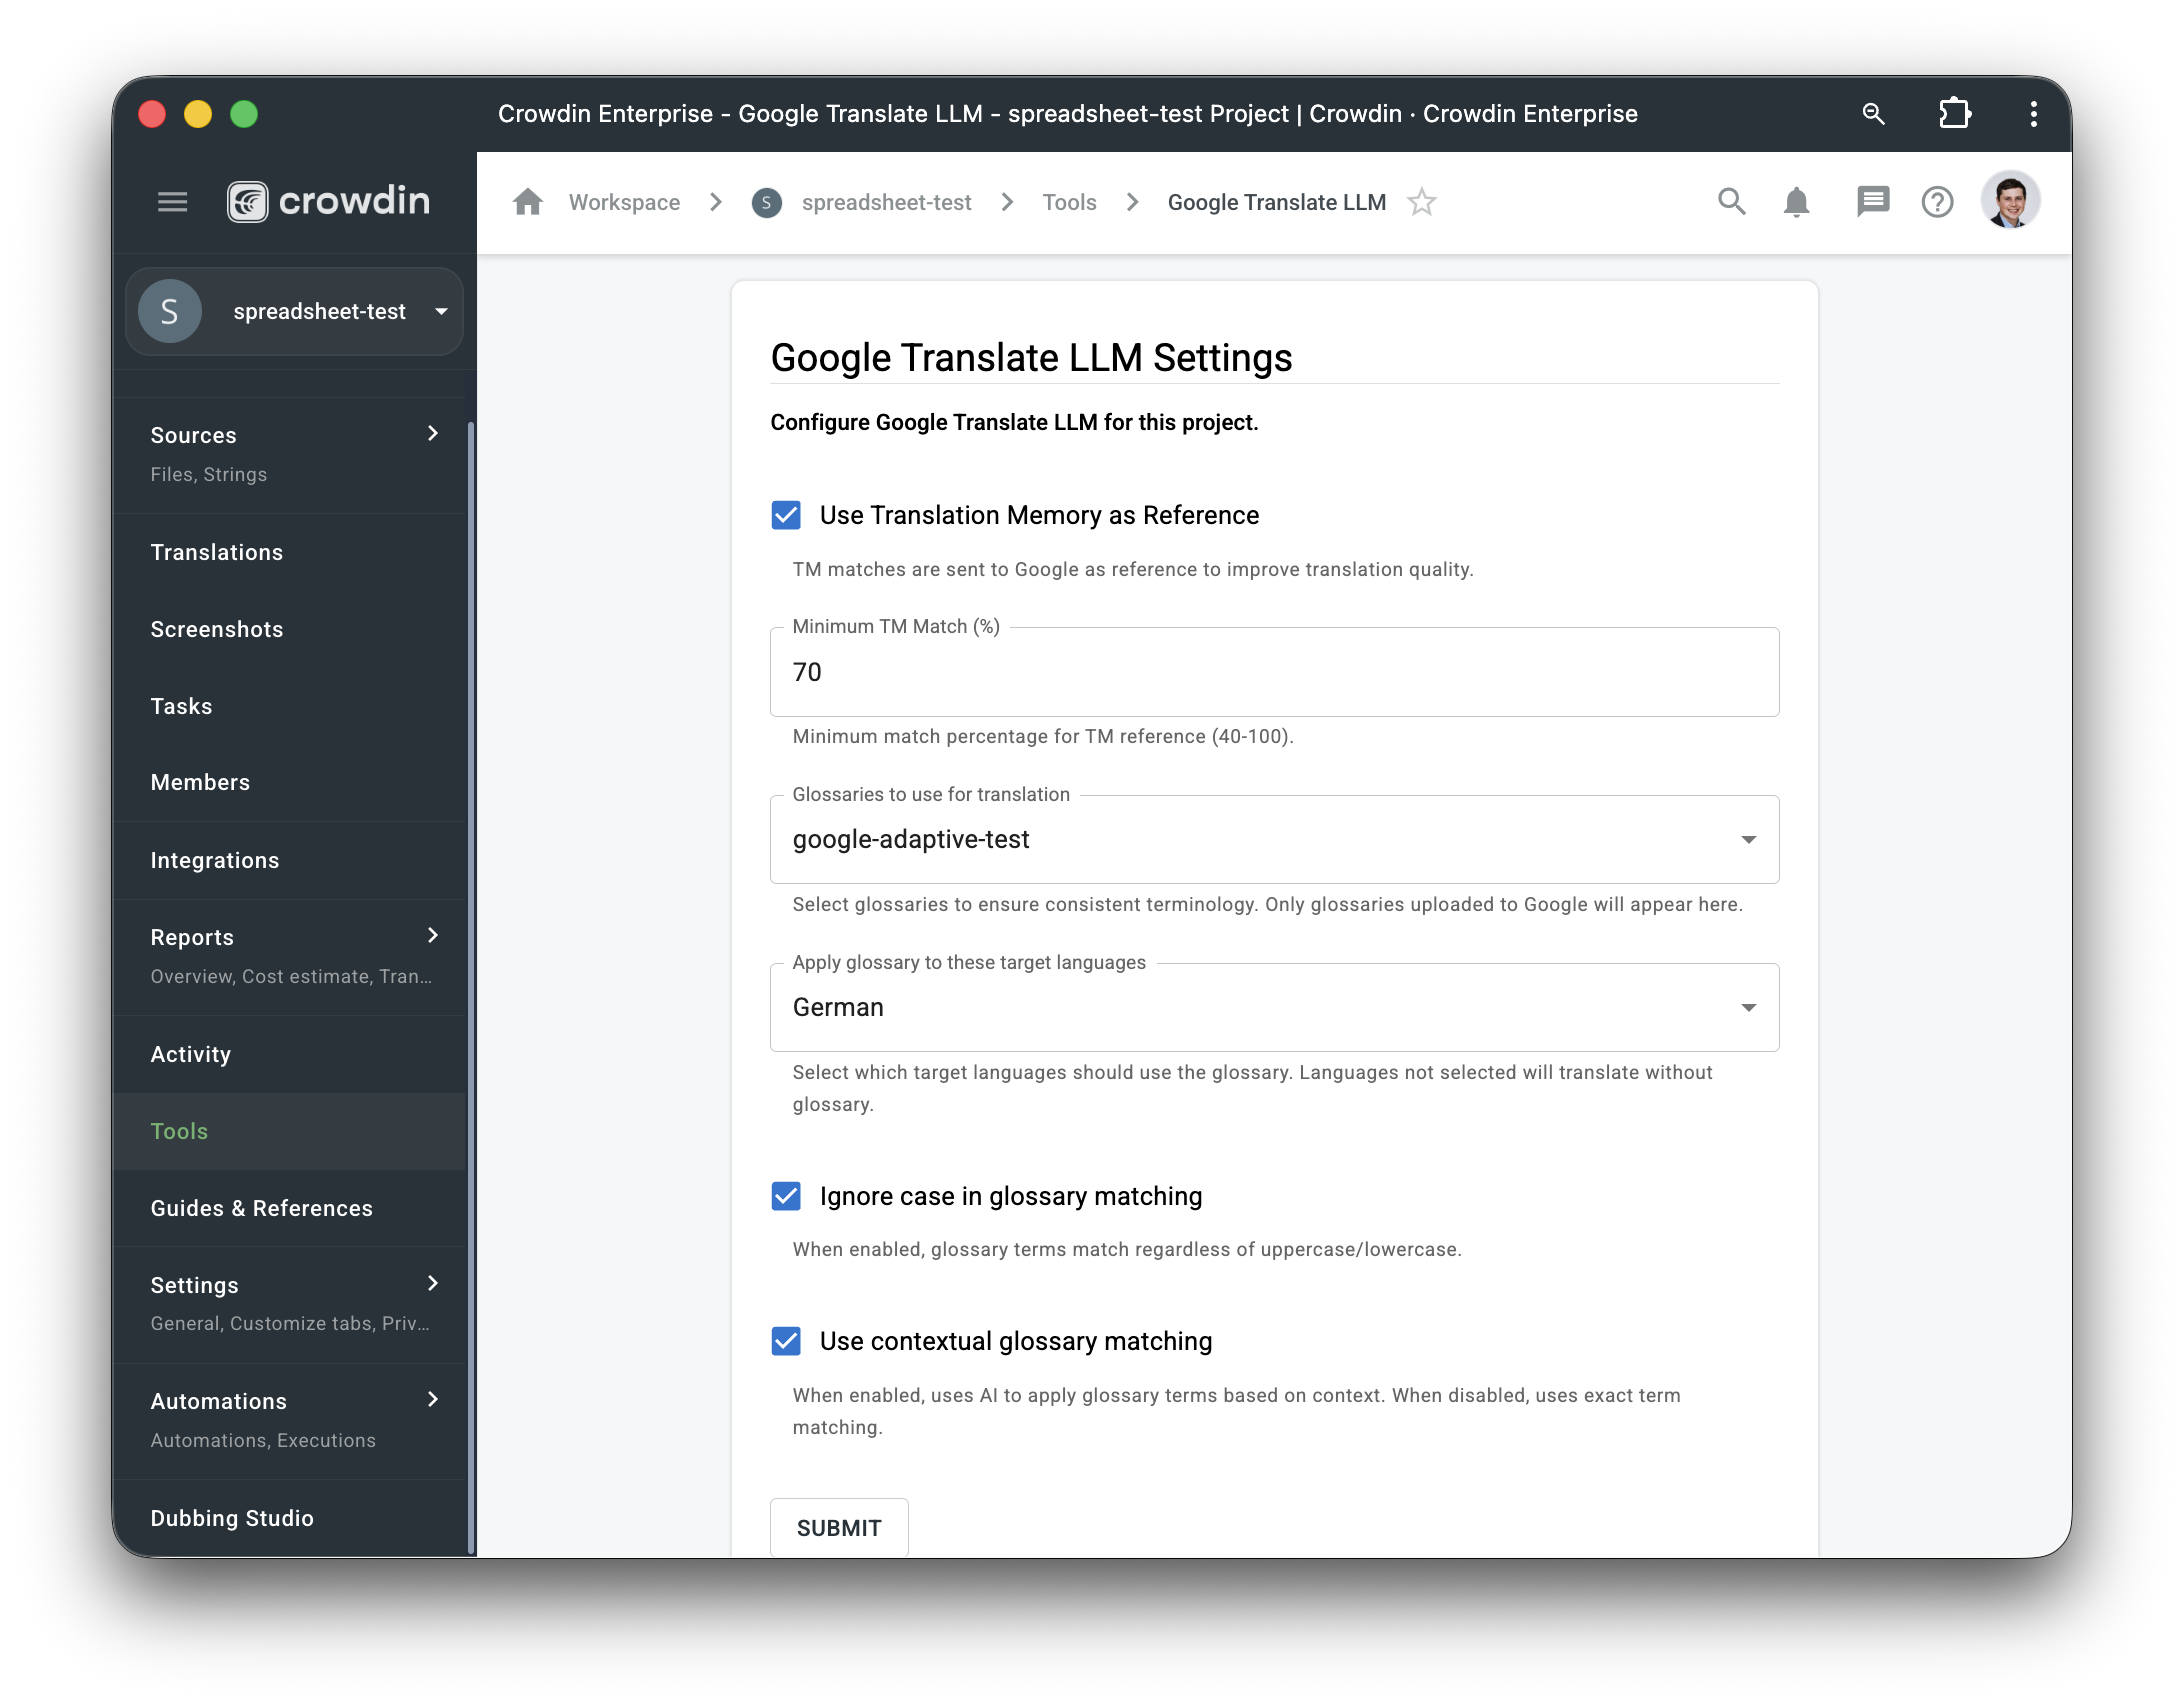The image size is (2184, 1706).
Task: Open the browser extensions puzzle icon
Action: tap(1954, 114)
